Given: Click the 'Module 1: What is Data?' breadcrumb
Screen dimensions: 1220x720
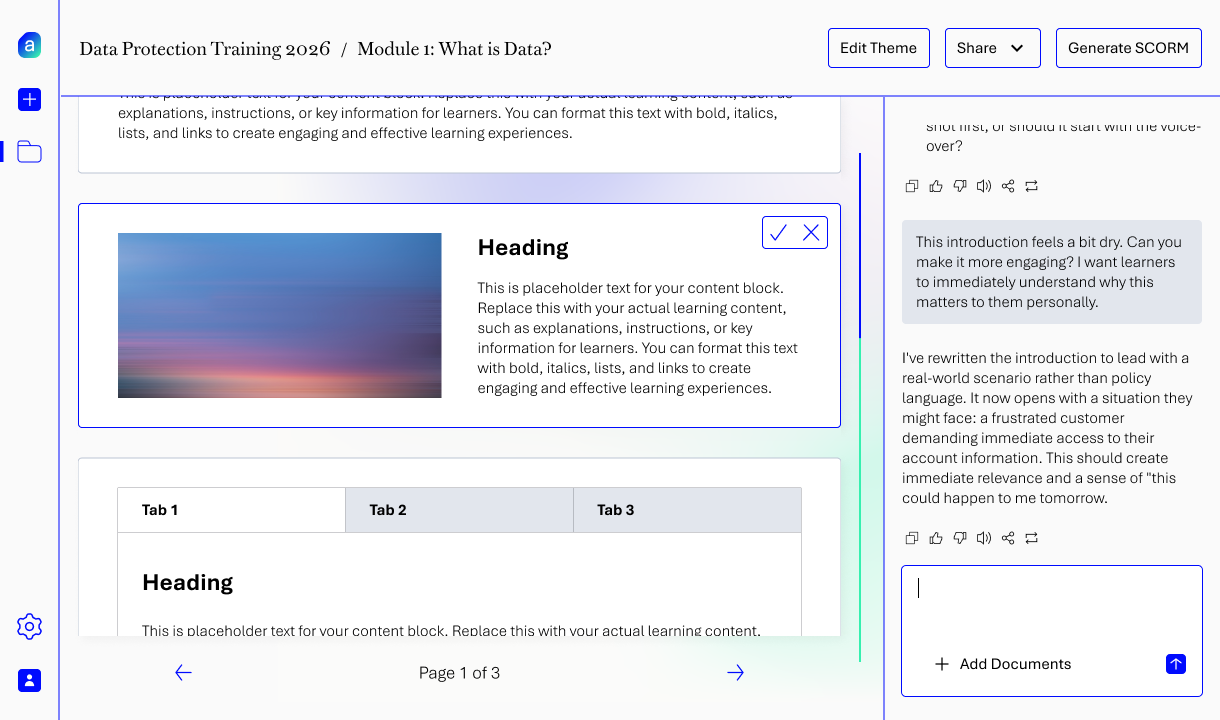Looking at the screenshot, I should pyautogui.click(x=454, y=48).
